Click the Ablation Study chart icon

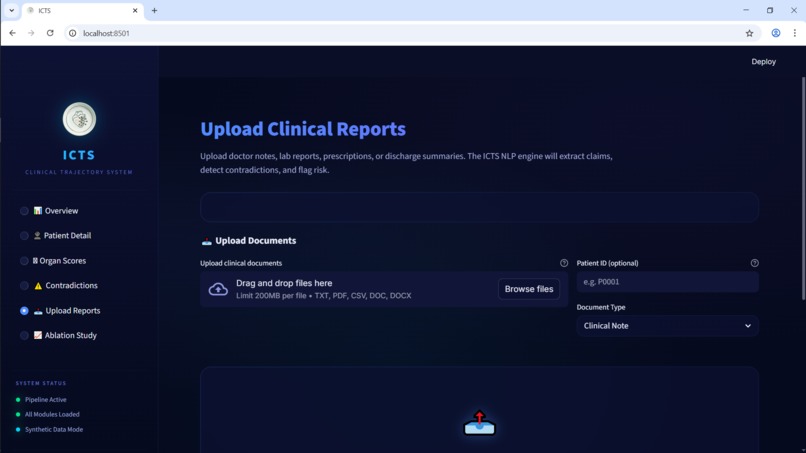point(38,335)
